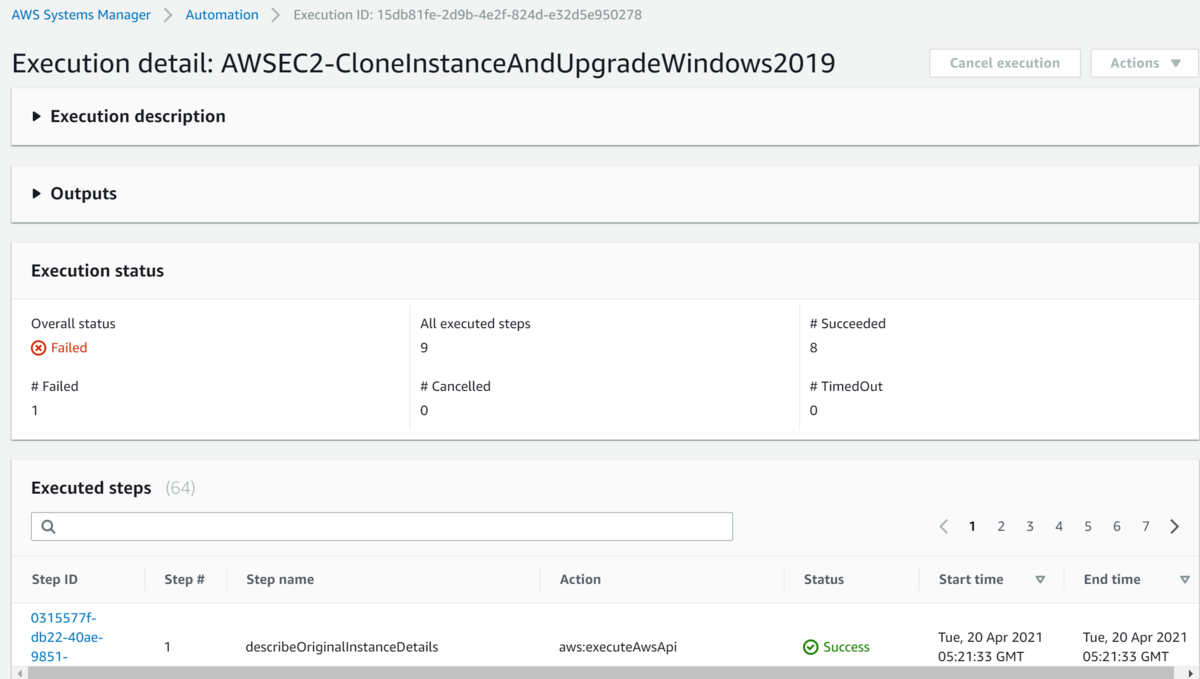
Task: Click the Executed steps heading
Action: 91,488
